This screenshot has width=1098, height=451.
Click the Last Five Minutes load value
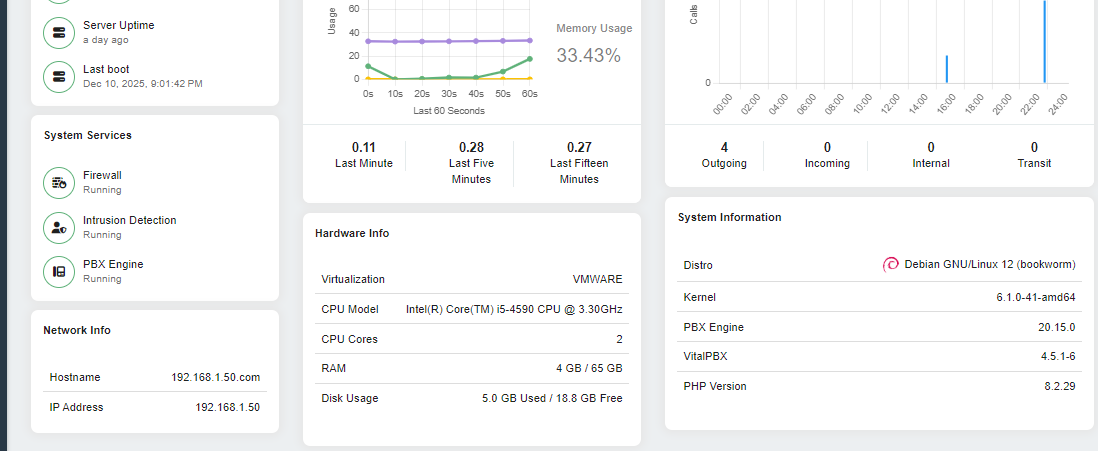coord(471,147)
